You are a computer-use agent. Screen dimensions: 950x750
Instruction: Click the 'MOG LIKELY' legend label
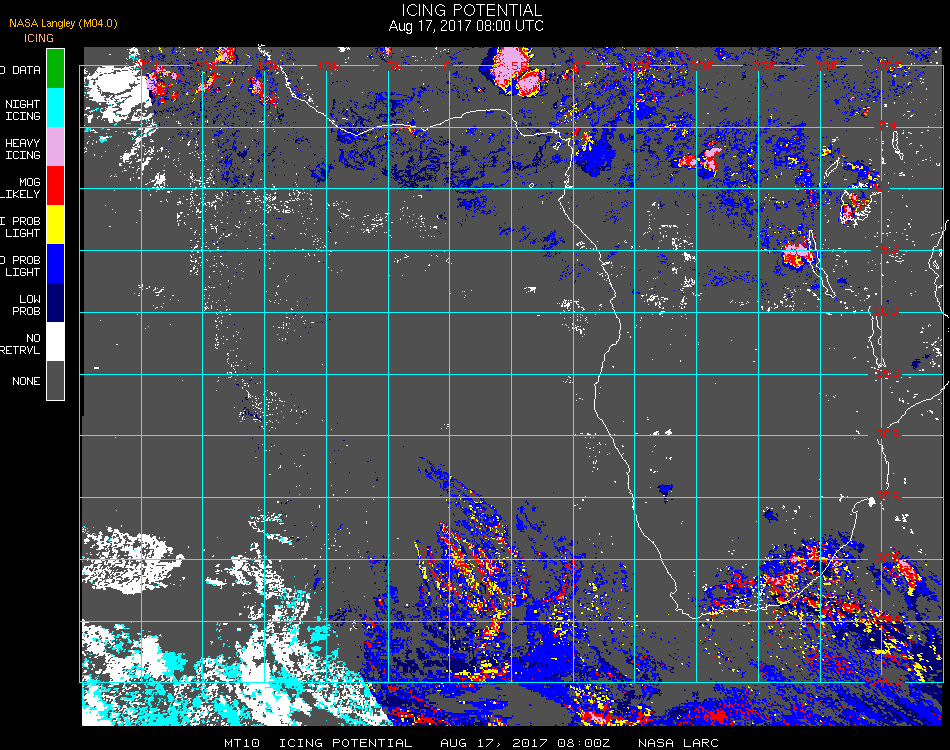click(x=21, y=188)
